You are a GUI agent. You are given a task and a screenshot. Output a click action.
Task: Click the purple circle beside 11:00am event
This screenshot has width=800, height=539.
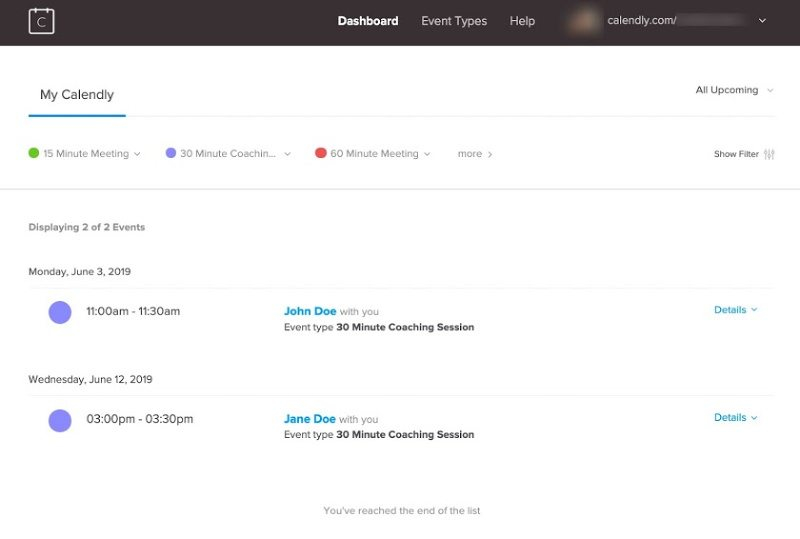(60, 312)
